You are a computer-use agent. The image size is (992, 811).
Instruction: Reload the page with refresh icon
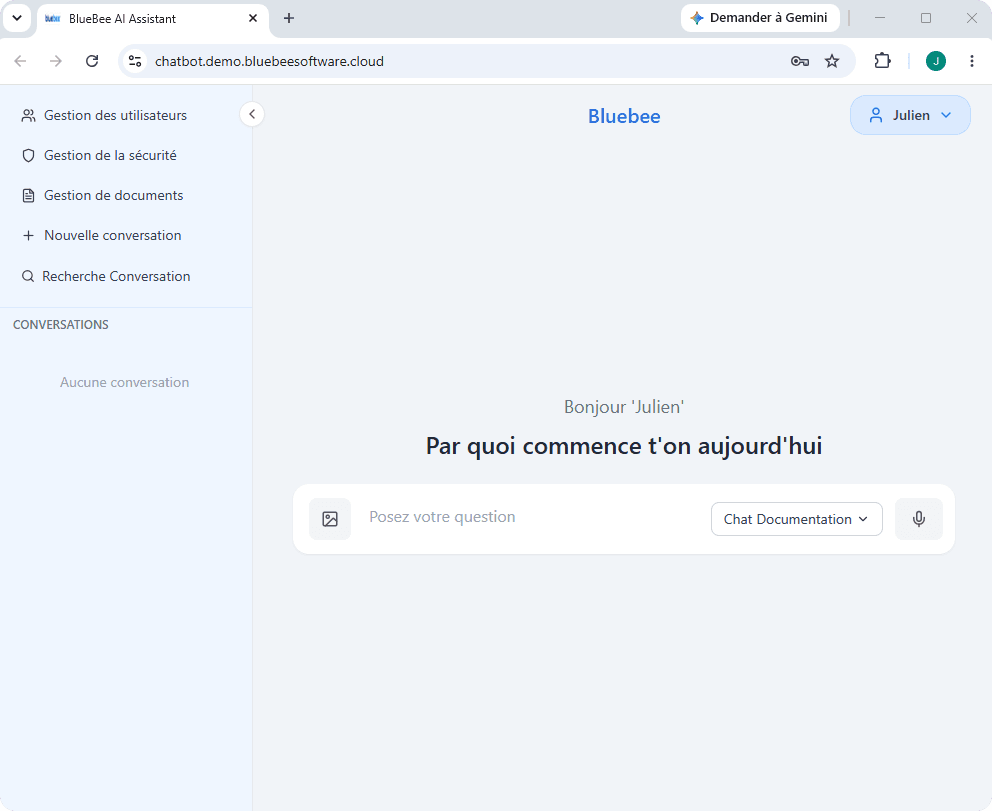(x=92, y=61)
